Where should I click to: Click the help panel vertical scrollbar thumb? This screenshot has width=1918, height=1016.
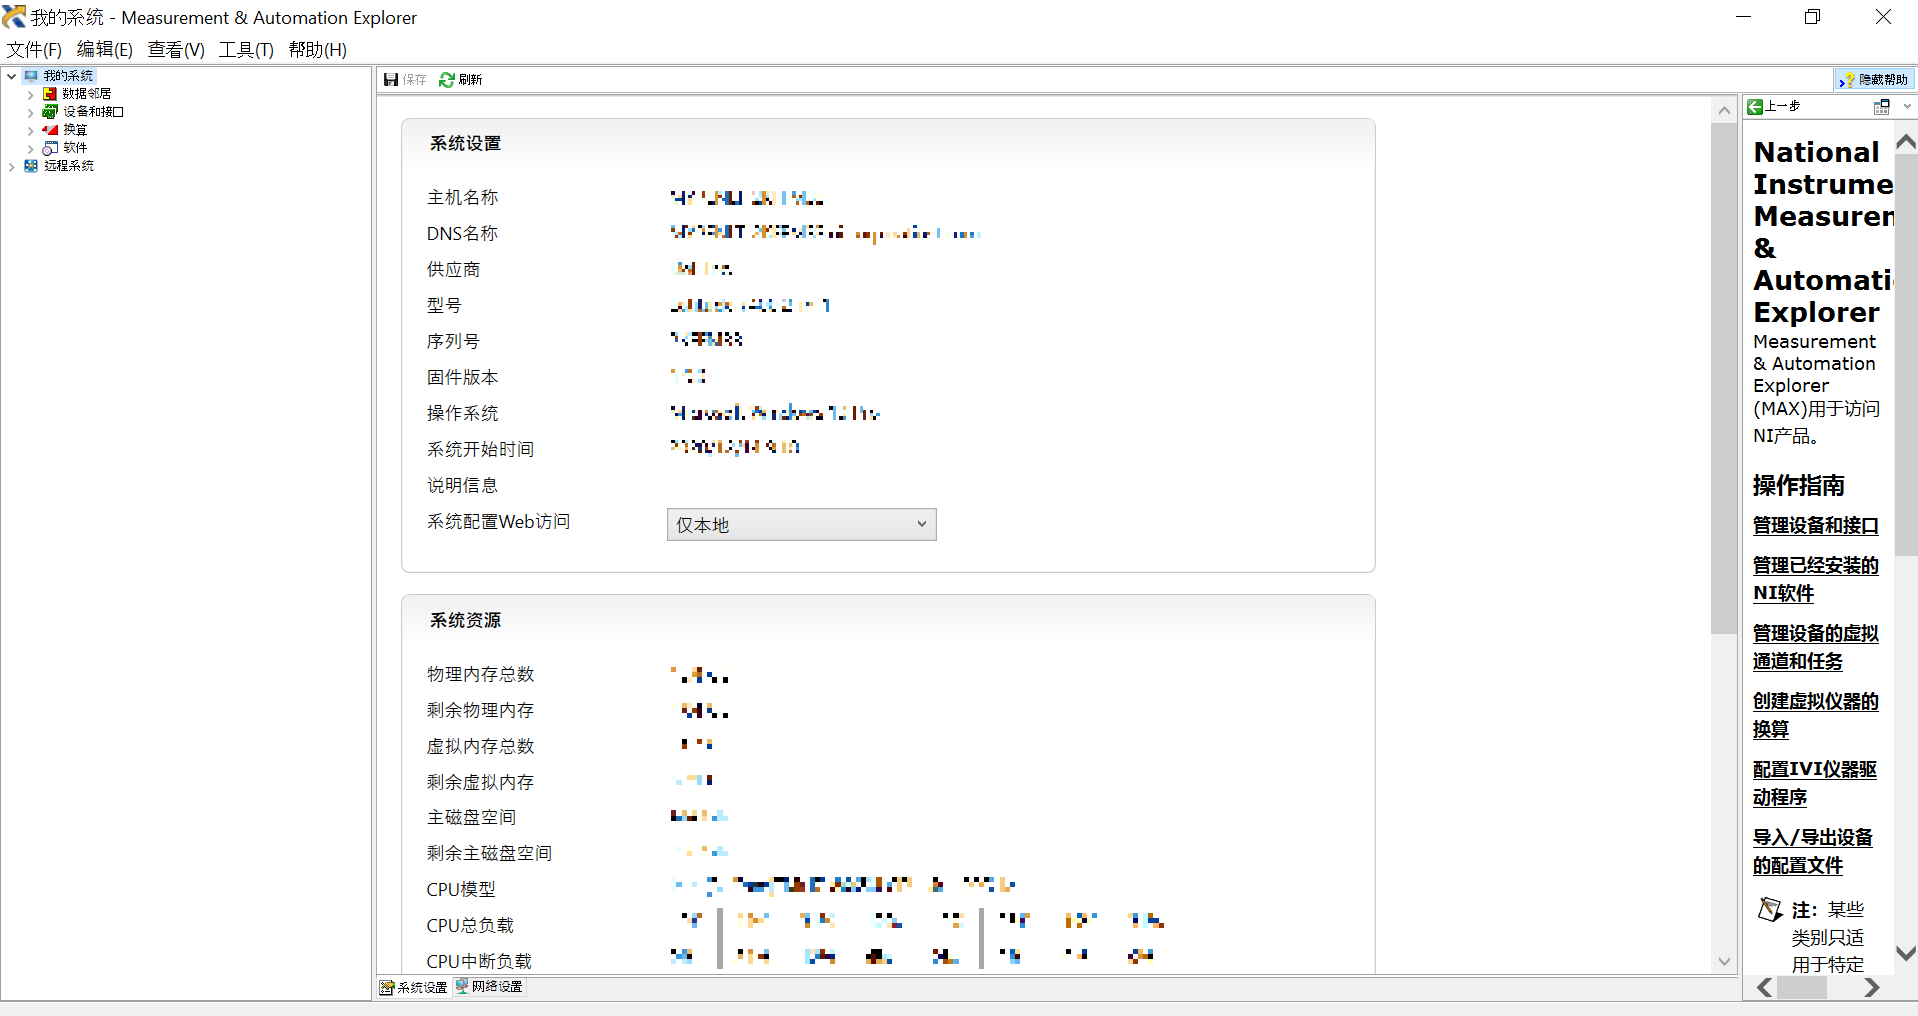(x=1906, y=355)
